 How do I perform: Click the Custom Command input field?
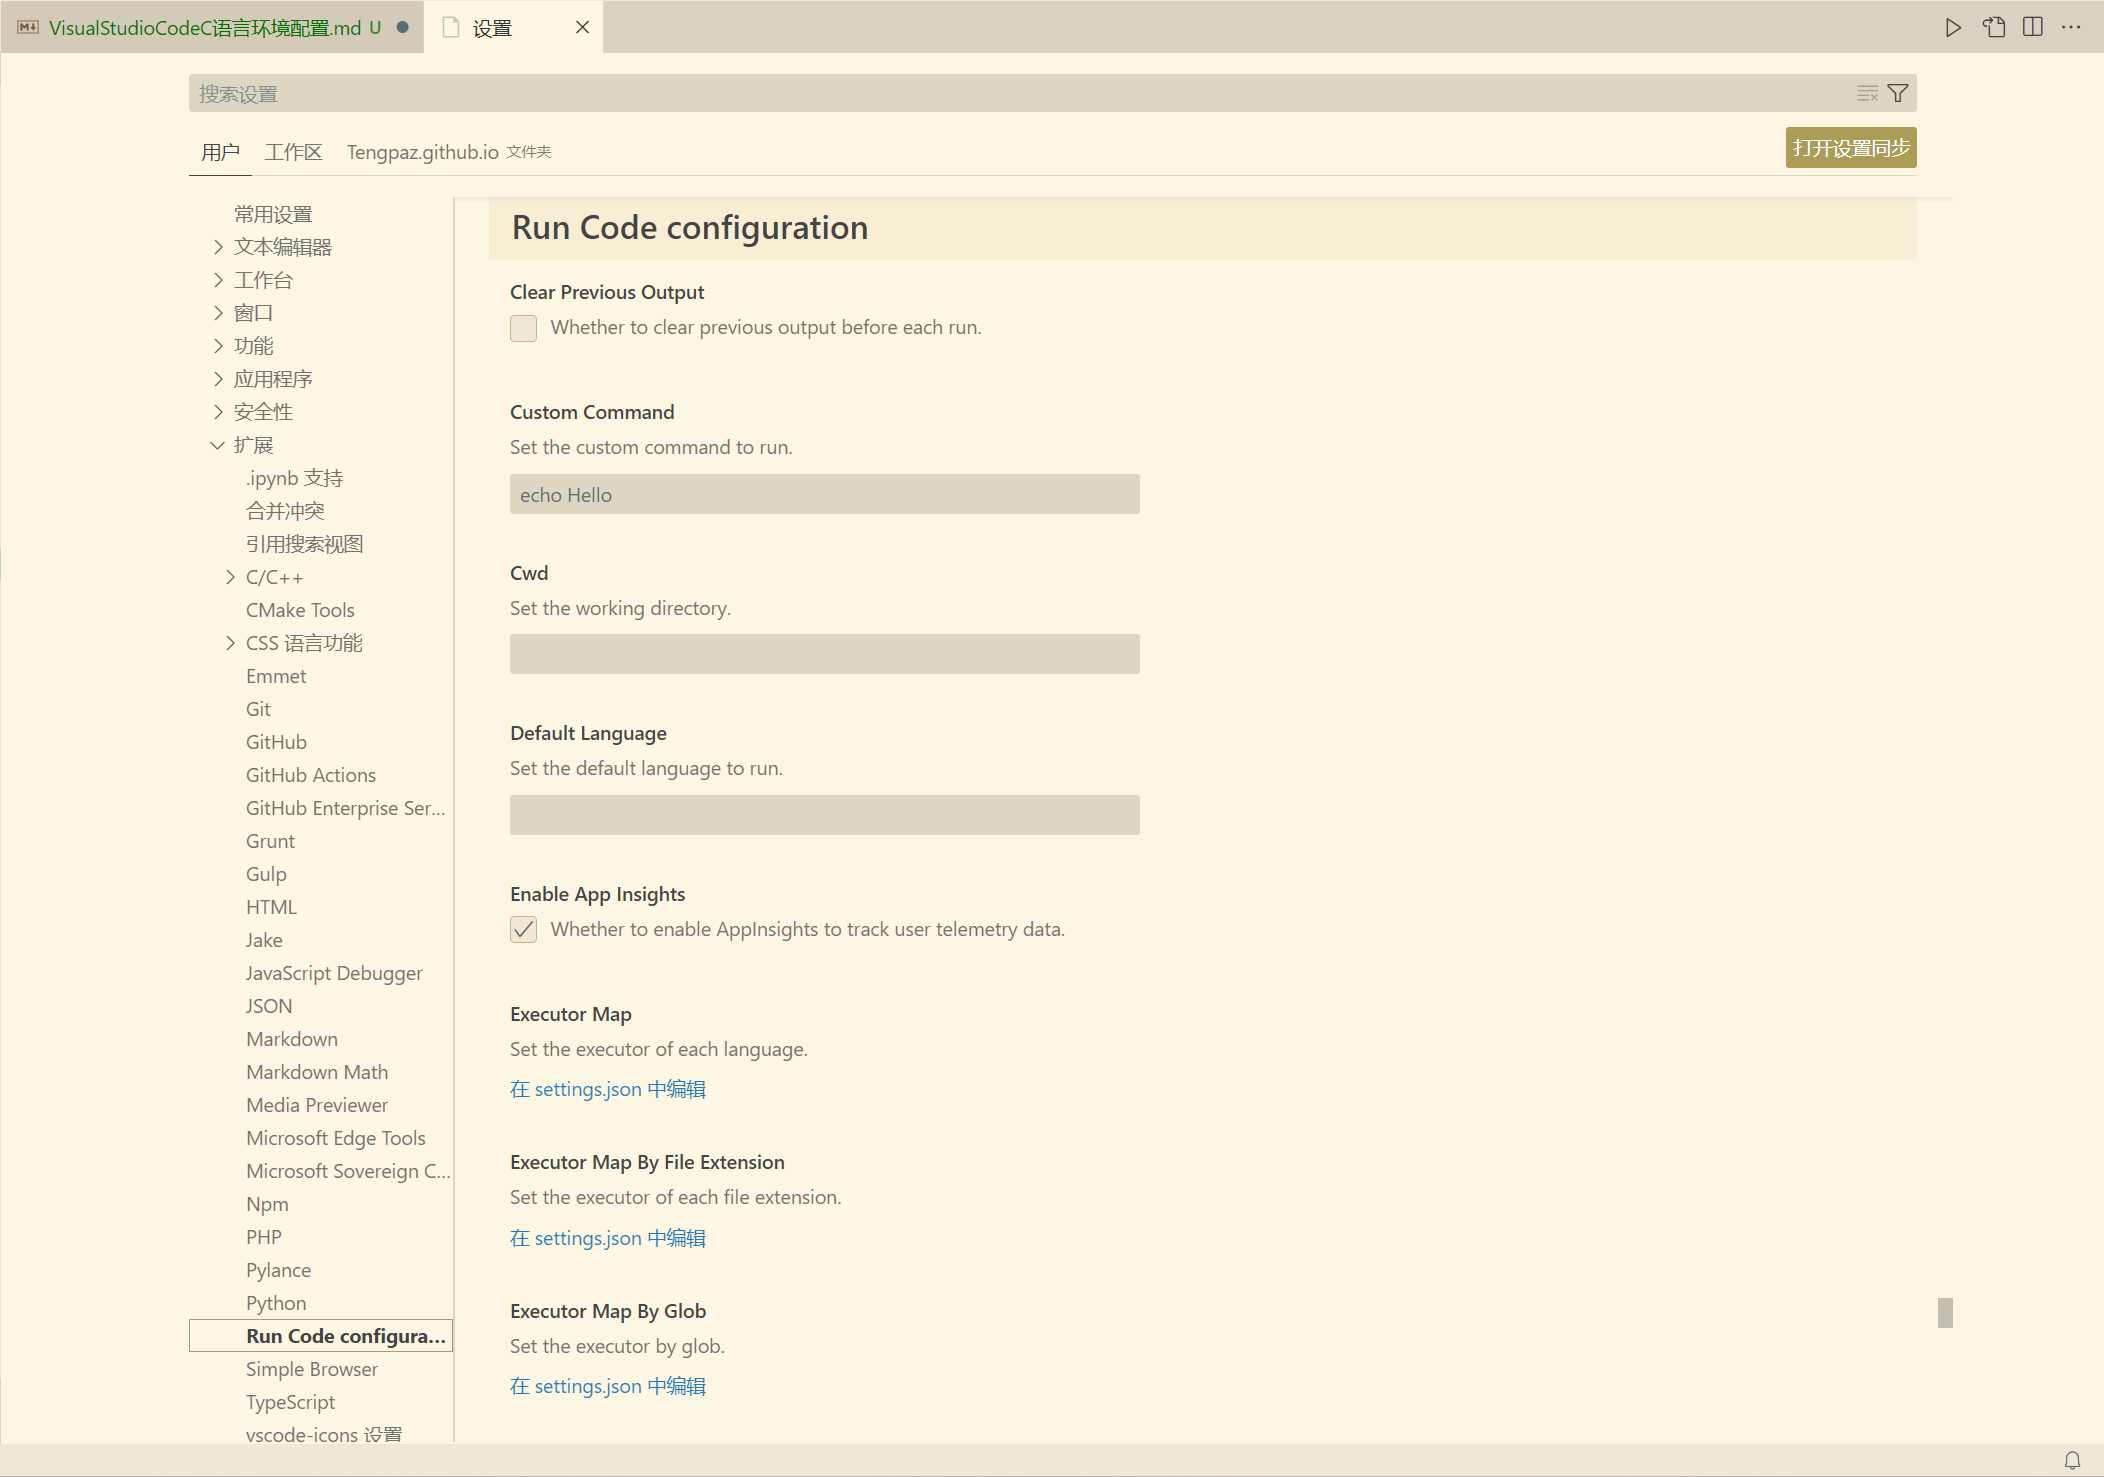coord(823,494)
